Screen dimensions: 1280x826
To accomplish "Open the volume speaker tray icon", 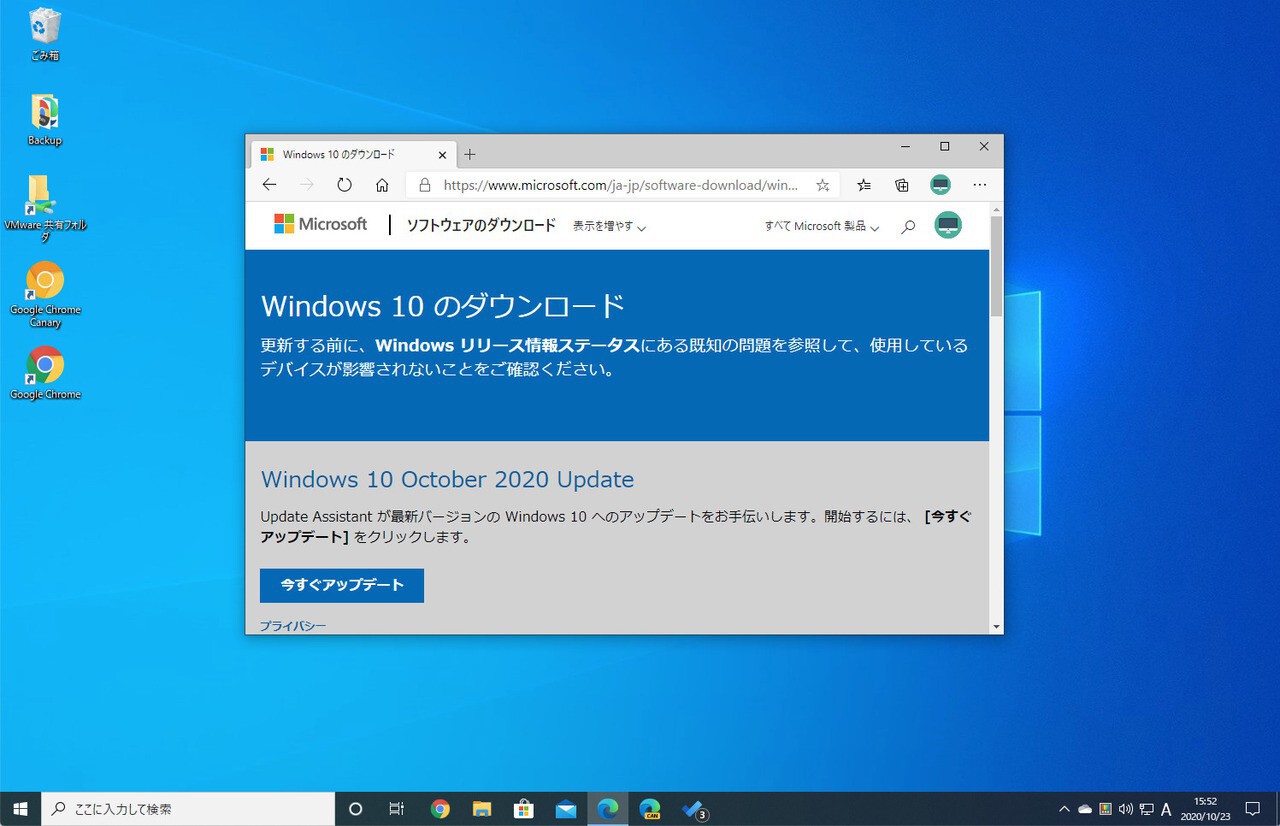I will point(1126,809).
